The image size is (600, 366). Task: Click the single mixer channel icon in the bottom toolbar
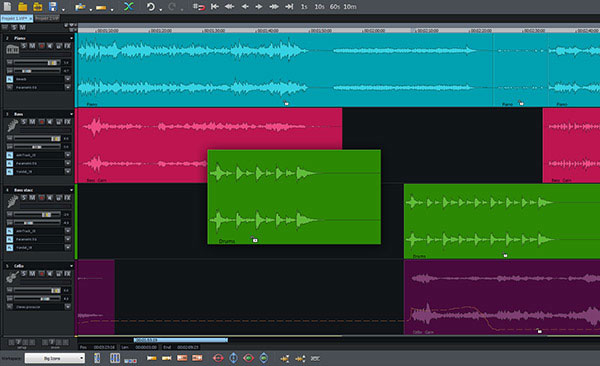click(97, 358)
